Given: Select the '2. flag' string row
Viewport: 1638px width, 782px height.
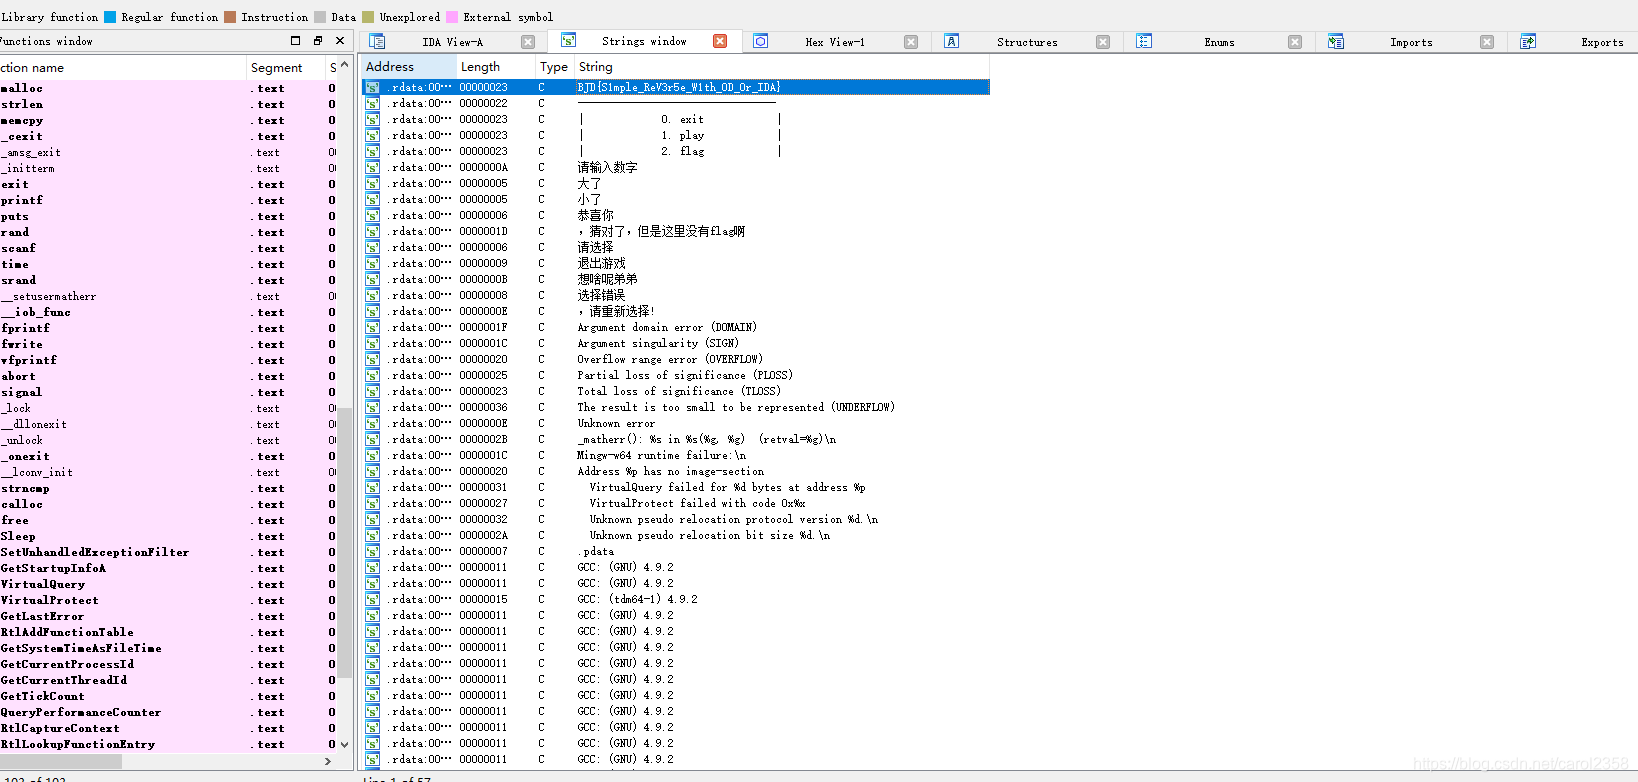Looking at the screenshot, I should (675, 151).
